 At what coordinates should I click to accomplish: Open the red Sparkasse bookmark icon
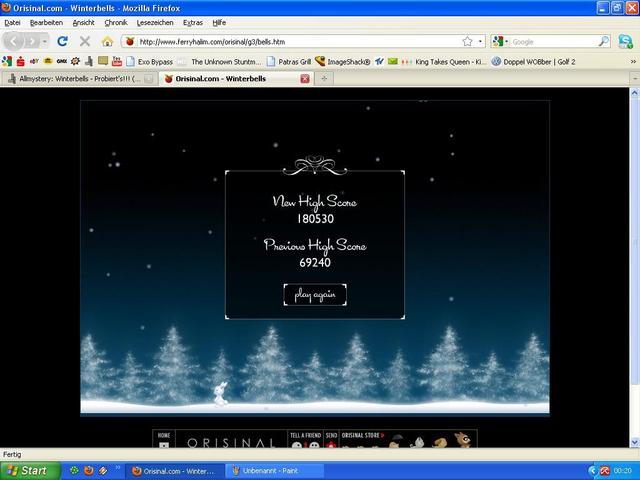pos(21,62)
